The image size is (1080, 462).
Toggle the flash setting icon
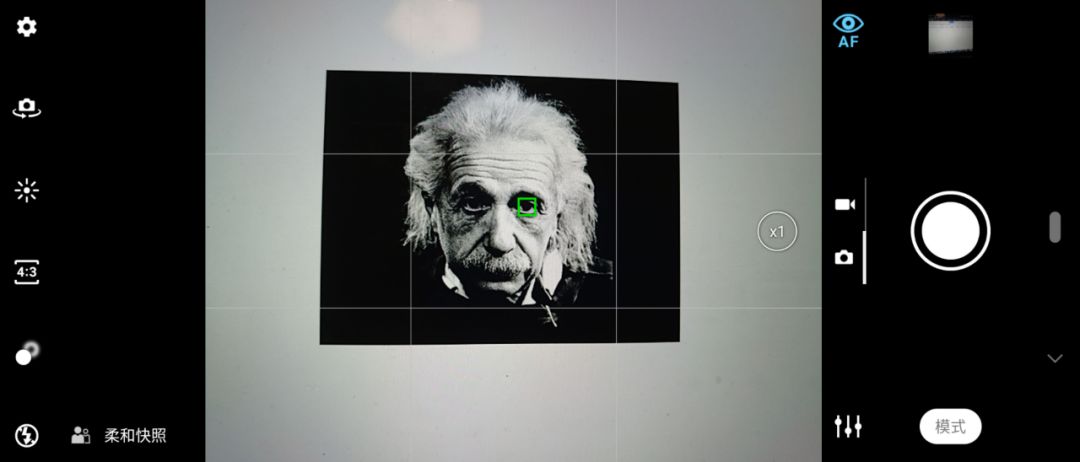(x=27, y=435)
